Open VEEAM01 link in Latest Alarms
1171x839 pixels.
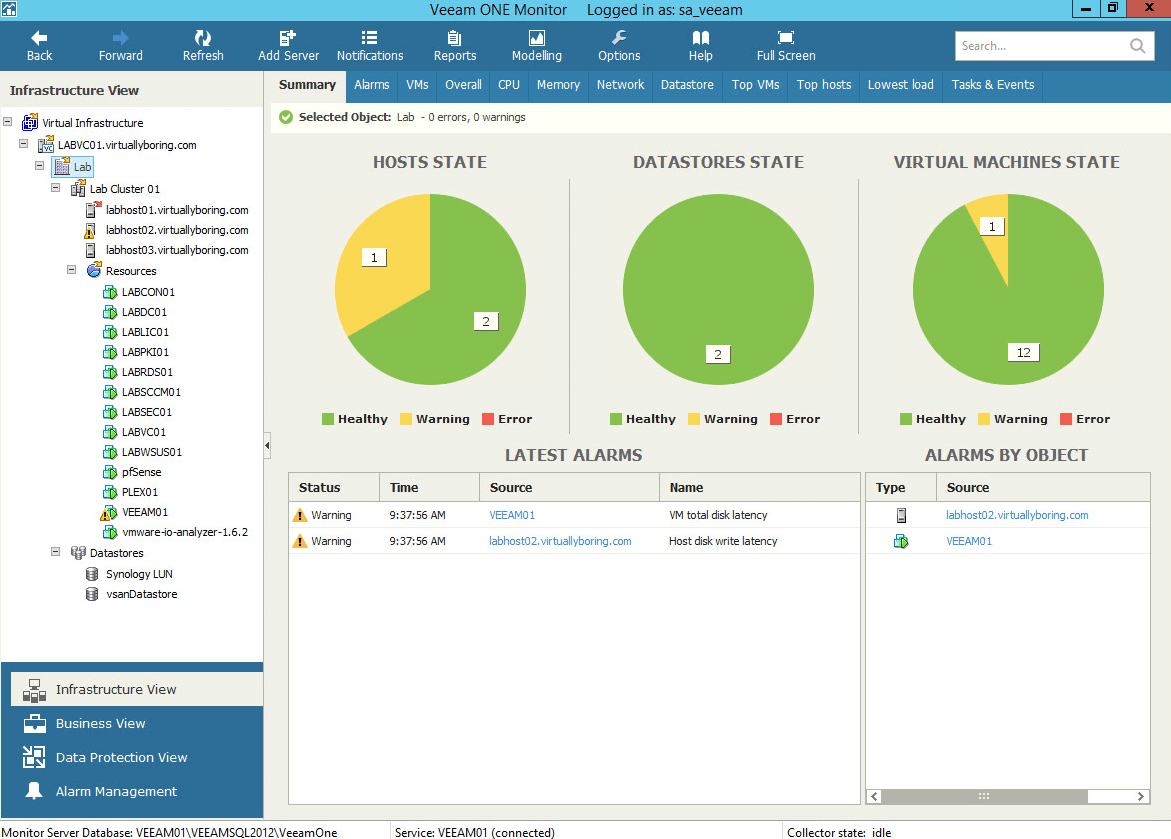click(x=512, y=515)
